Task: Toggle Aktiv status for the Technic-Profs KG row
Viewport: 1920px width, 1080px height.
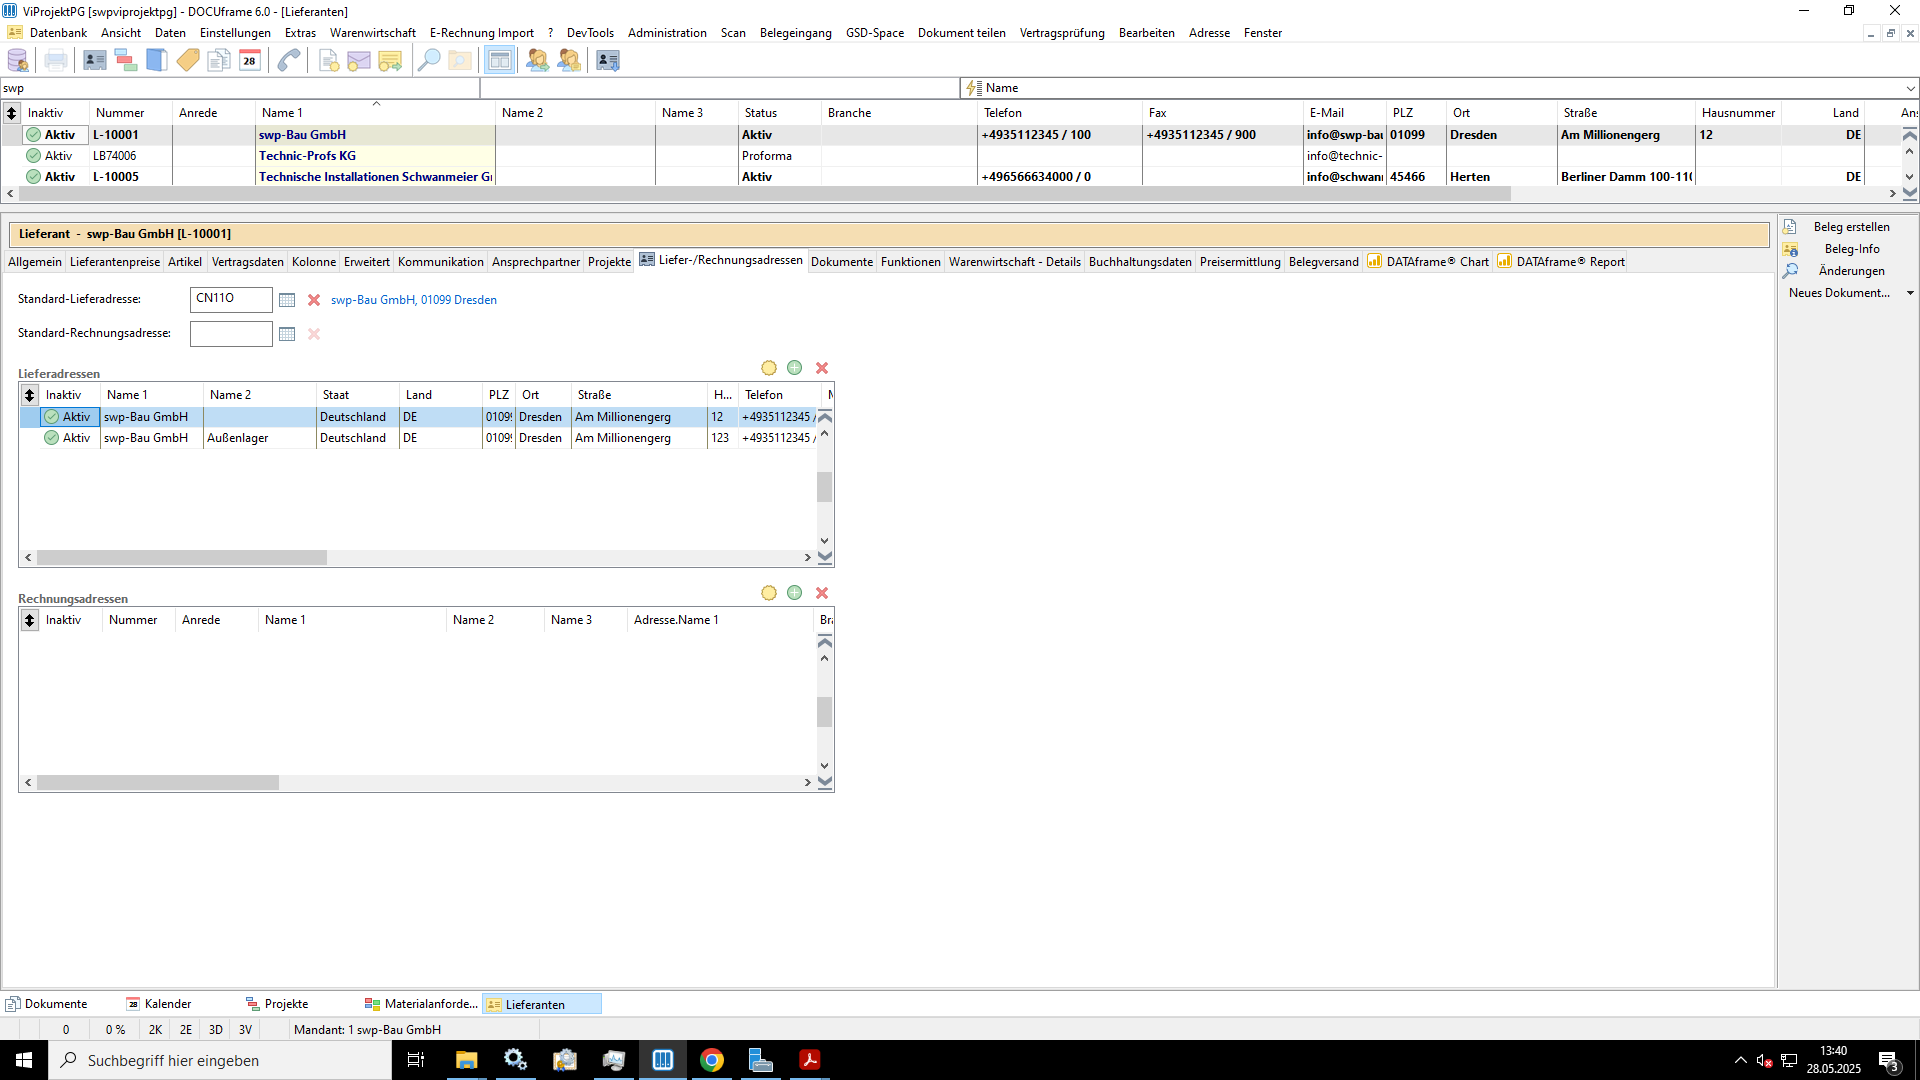Action: 34,156
